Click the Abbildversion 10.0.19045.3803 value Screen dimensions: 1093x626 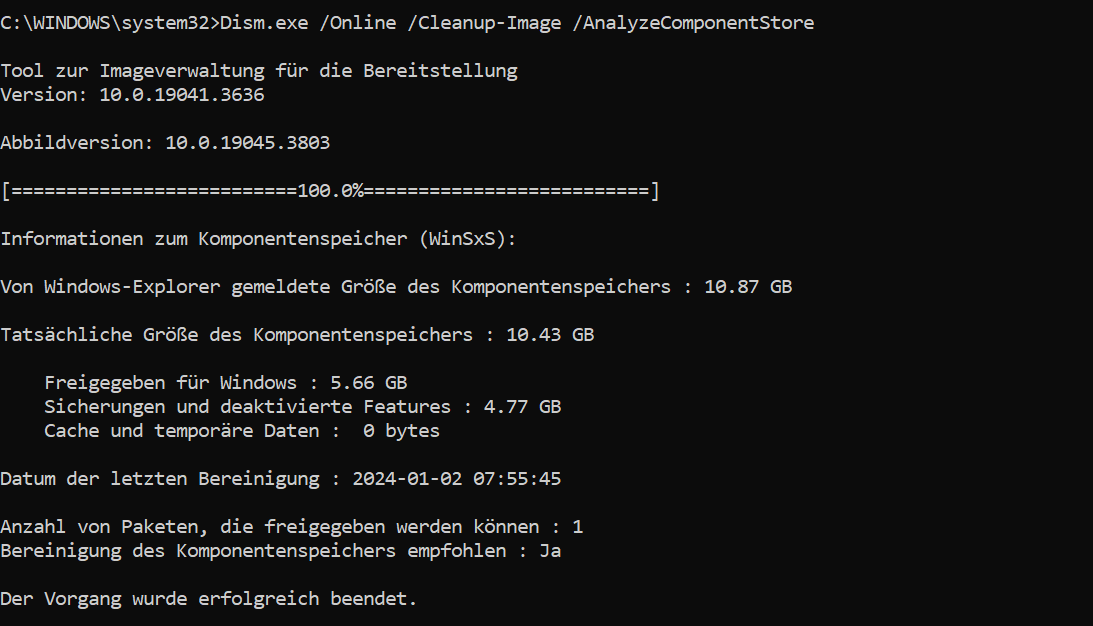tap(247, 143)
